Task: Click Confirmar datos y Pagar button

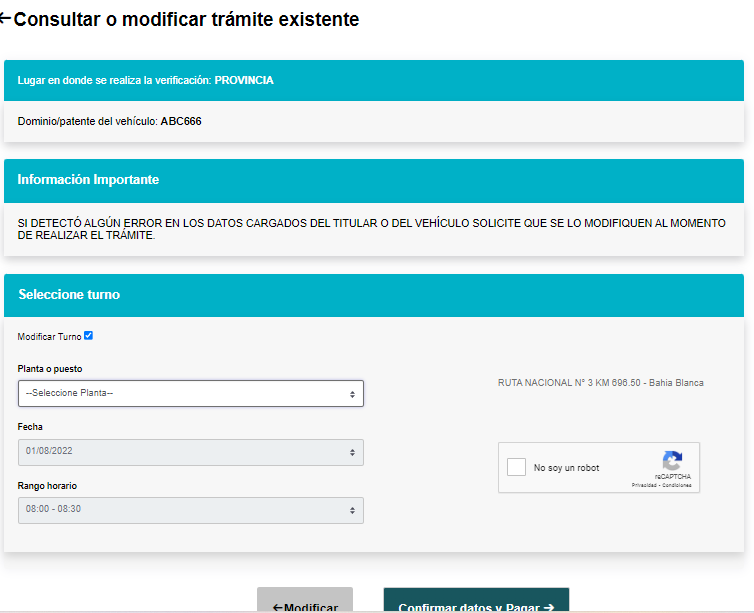Action: tap(477, 600)
